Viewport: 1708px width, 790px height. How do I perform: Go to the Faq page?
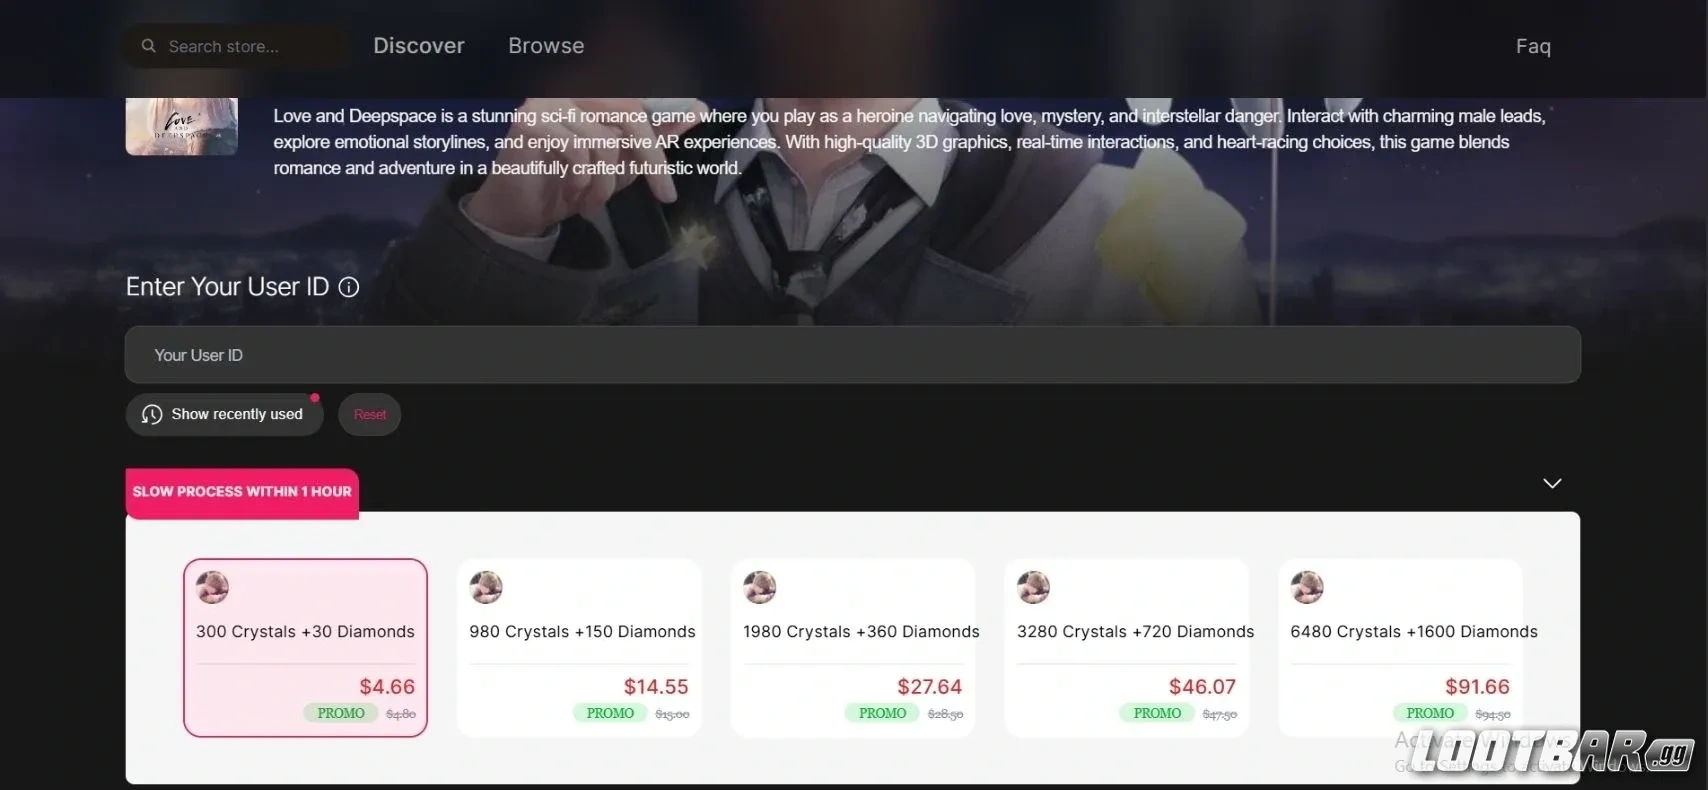(x=1533, y=46)
